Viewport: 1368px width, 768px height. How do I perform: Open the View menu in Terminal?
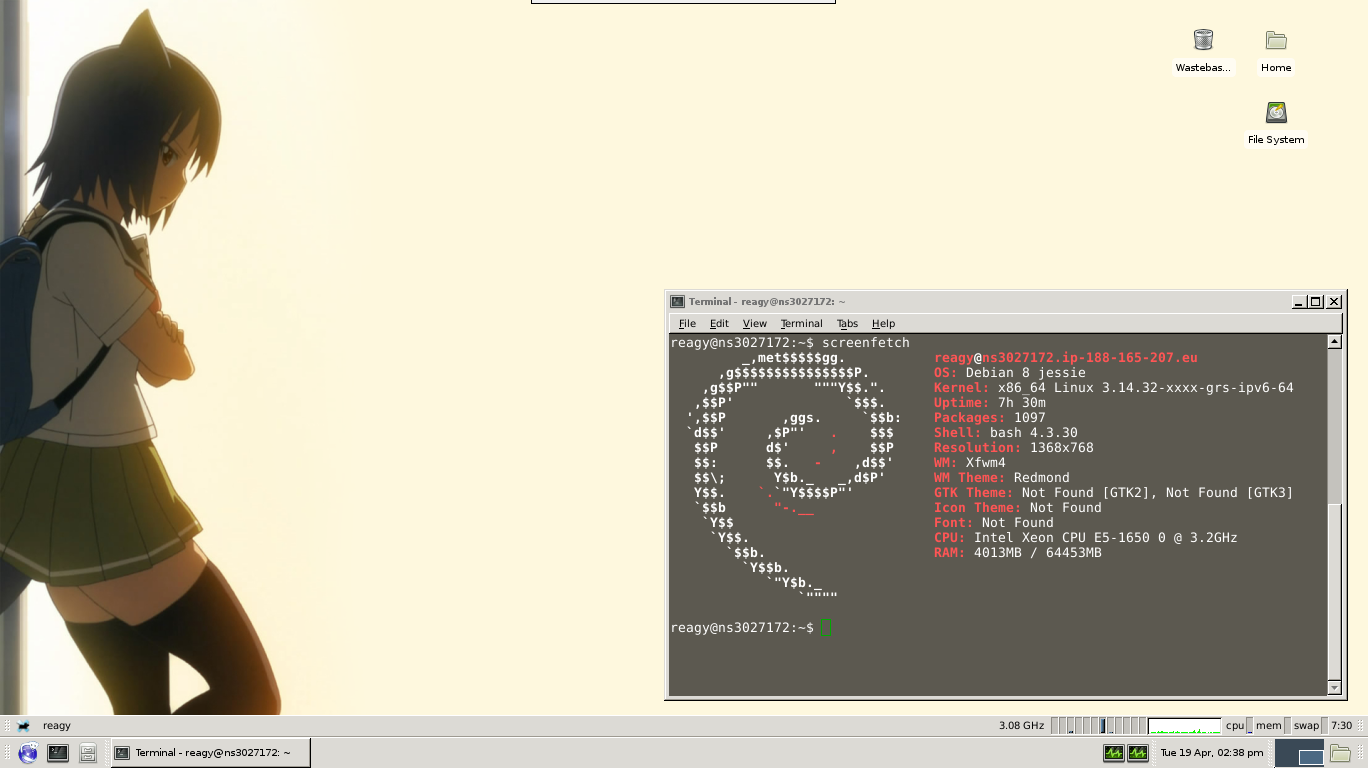pos(754,323)
